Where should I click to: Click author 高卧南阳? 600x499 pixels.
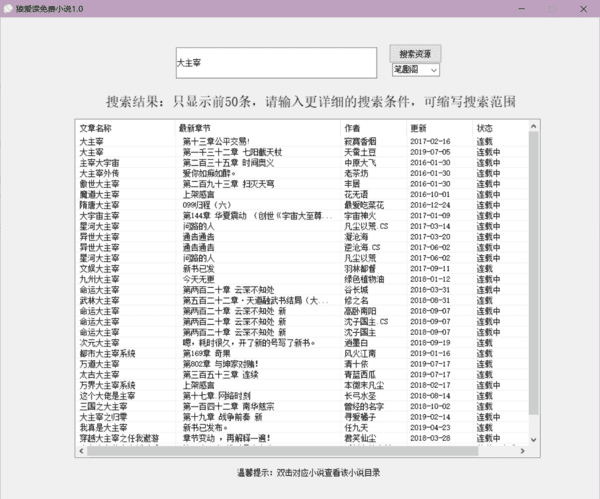(360, 311)
